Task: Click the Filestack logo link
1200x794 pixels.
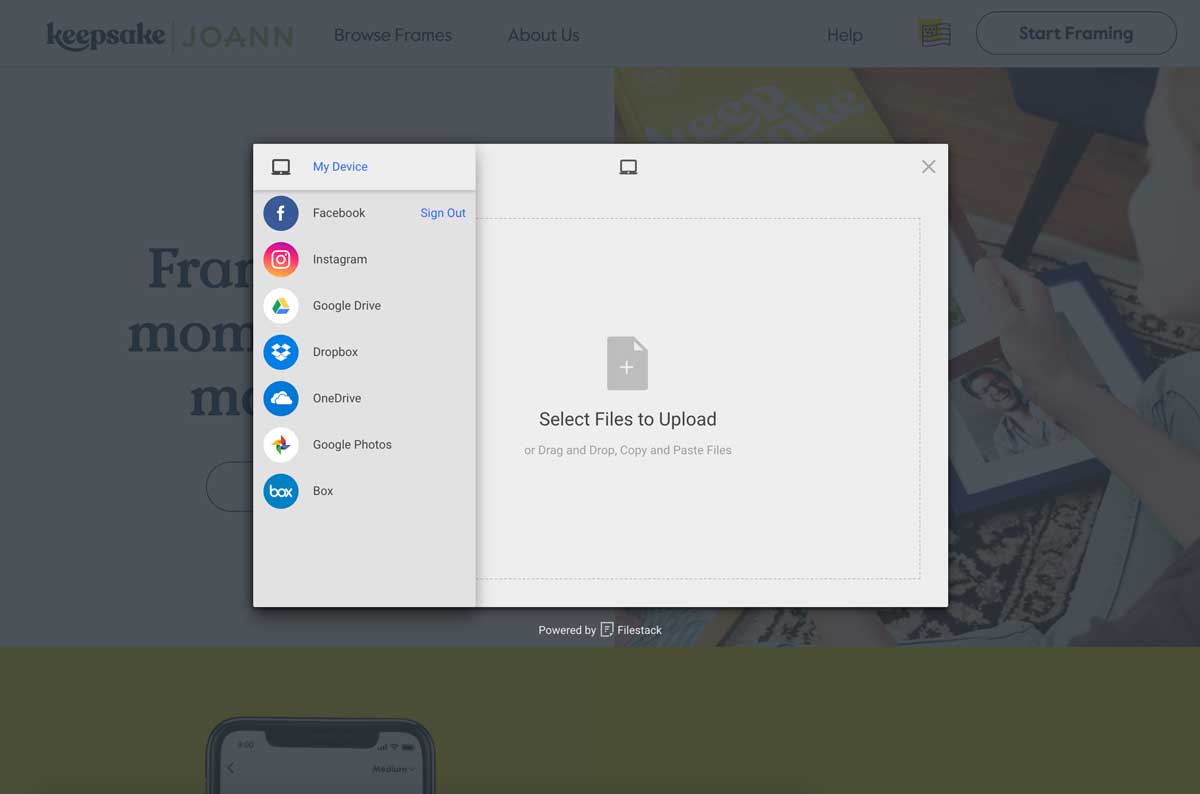Action: click(x=631, y=630)
